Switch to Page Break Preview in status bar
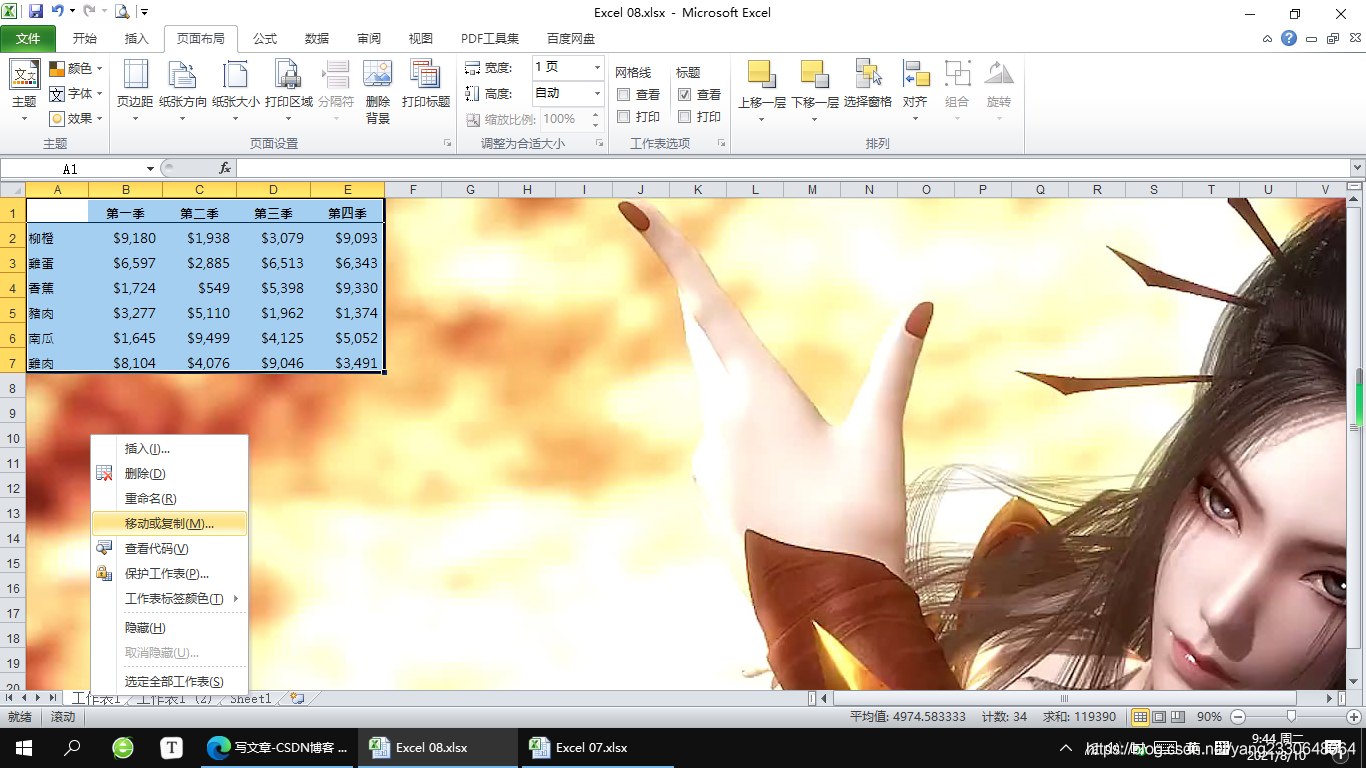This screenshot has height=768, width=1366. click(1177, 717)
